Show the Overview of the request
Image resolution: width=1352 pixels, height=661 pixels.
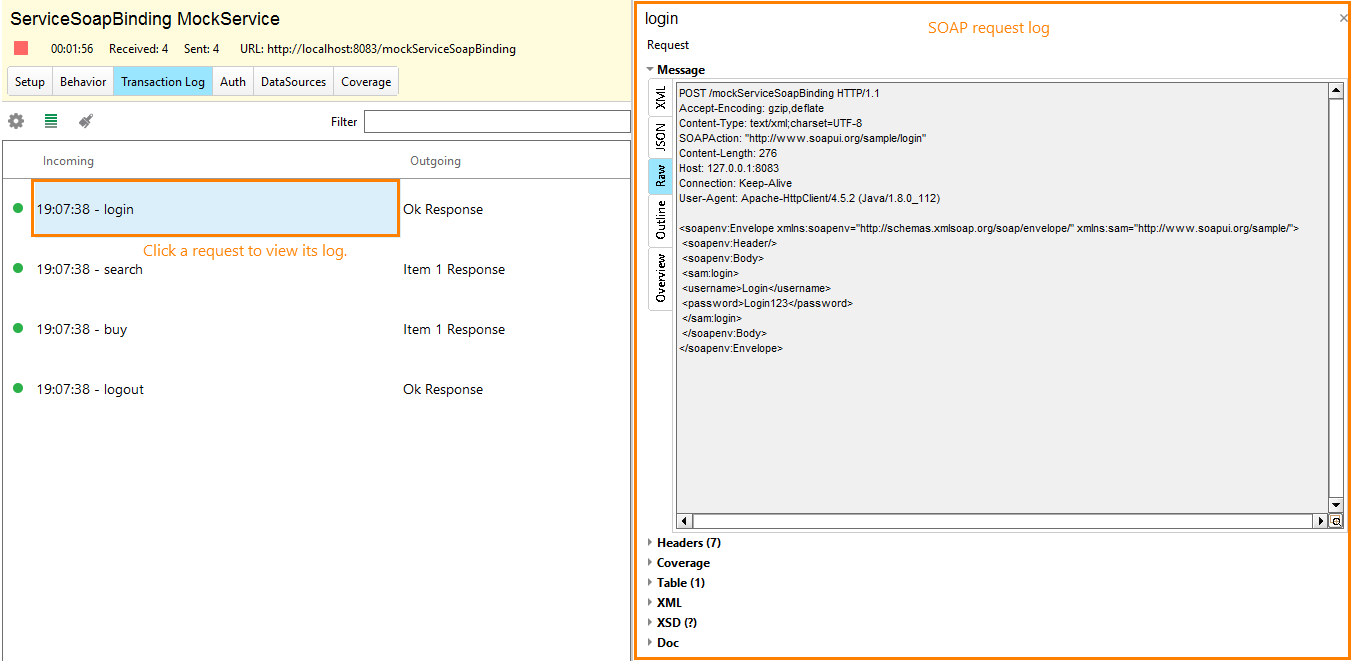660,277
